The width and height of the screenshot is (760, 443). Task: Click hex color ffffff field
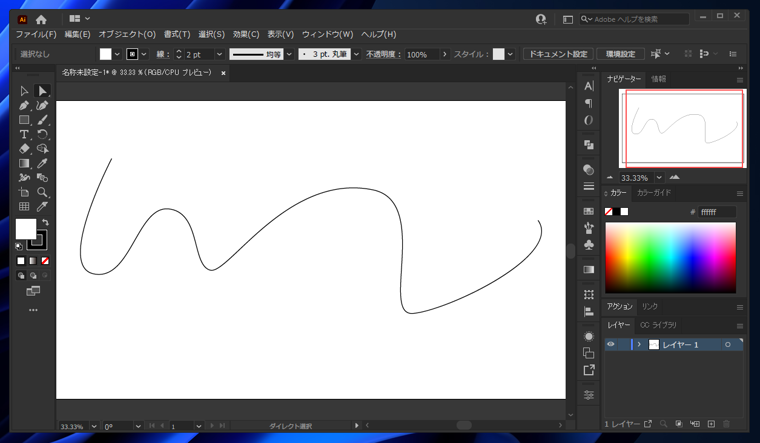coord(717,212)
